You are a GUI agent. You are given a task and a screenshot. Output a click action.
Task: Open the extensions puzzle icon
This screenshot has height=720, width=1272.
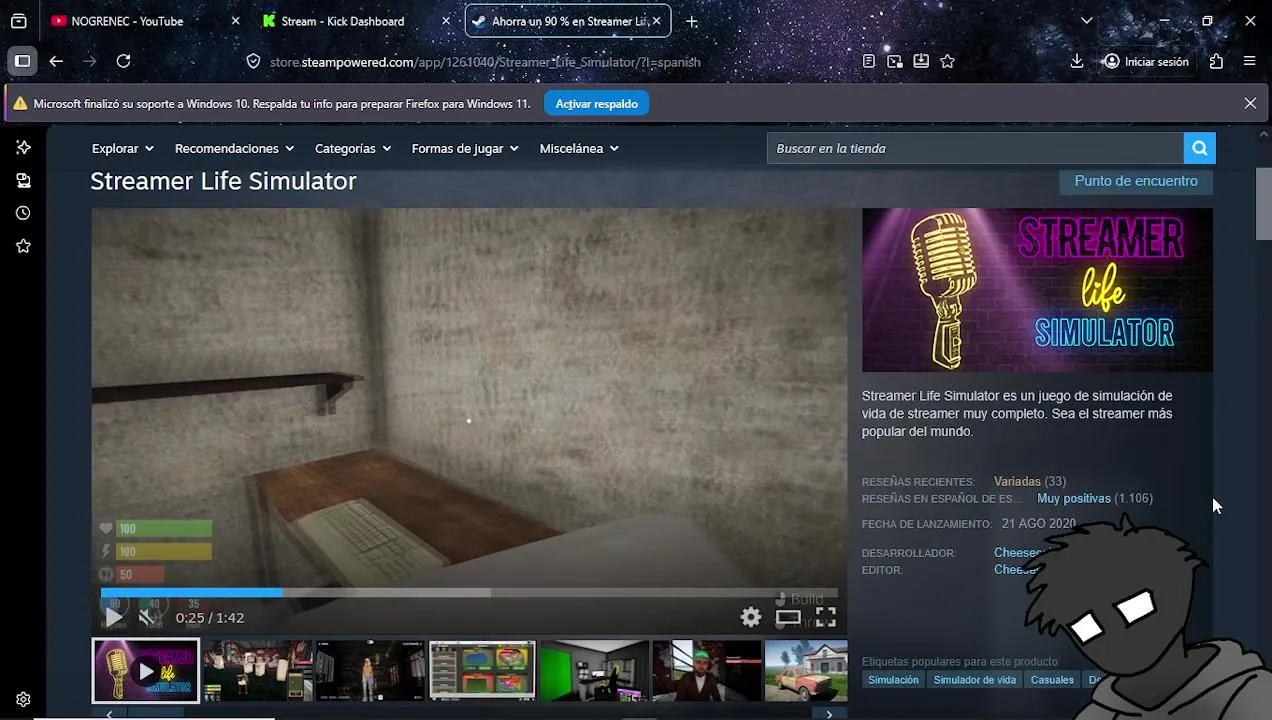click(1216, 61)
